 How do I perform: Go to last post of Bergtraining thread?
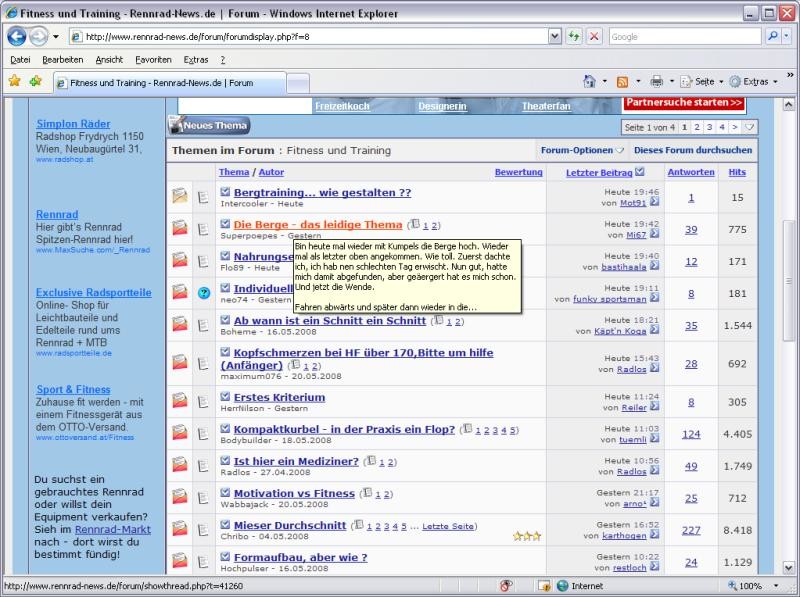[655, 203]
